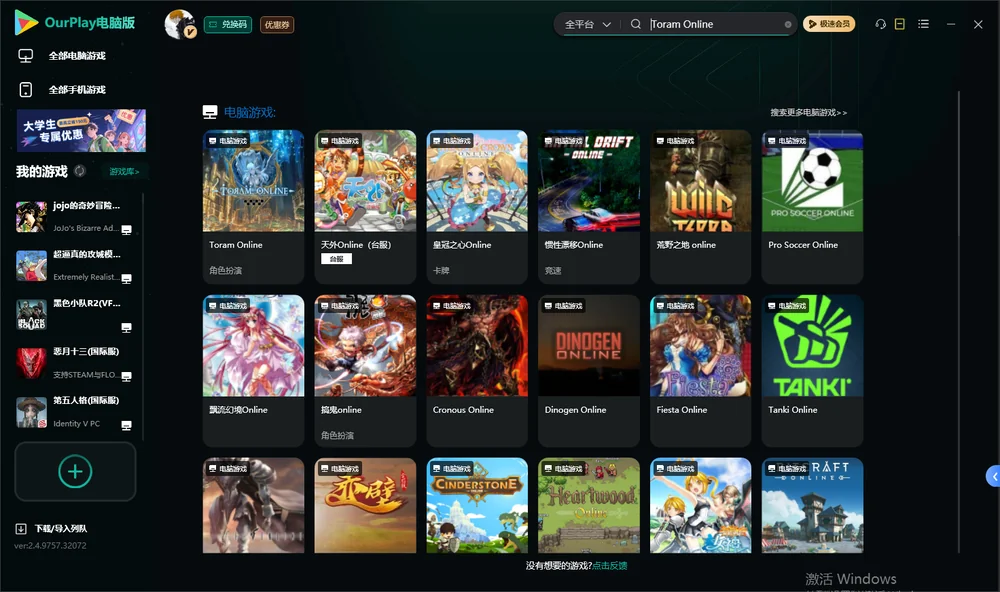Focus the search field containing Toram Online

[716, 24]
